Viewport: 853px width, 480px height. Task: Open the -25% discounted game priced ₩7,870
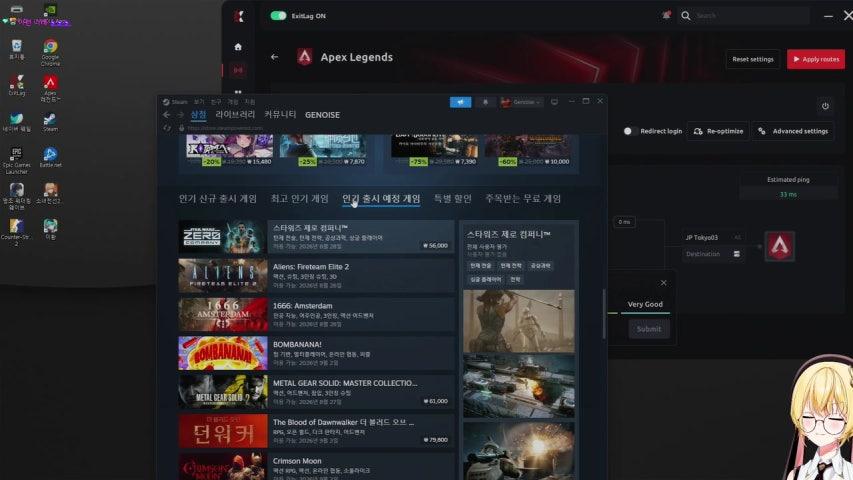(x=323, y=150)
